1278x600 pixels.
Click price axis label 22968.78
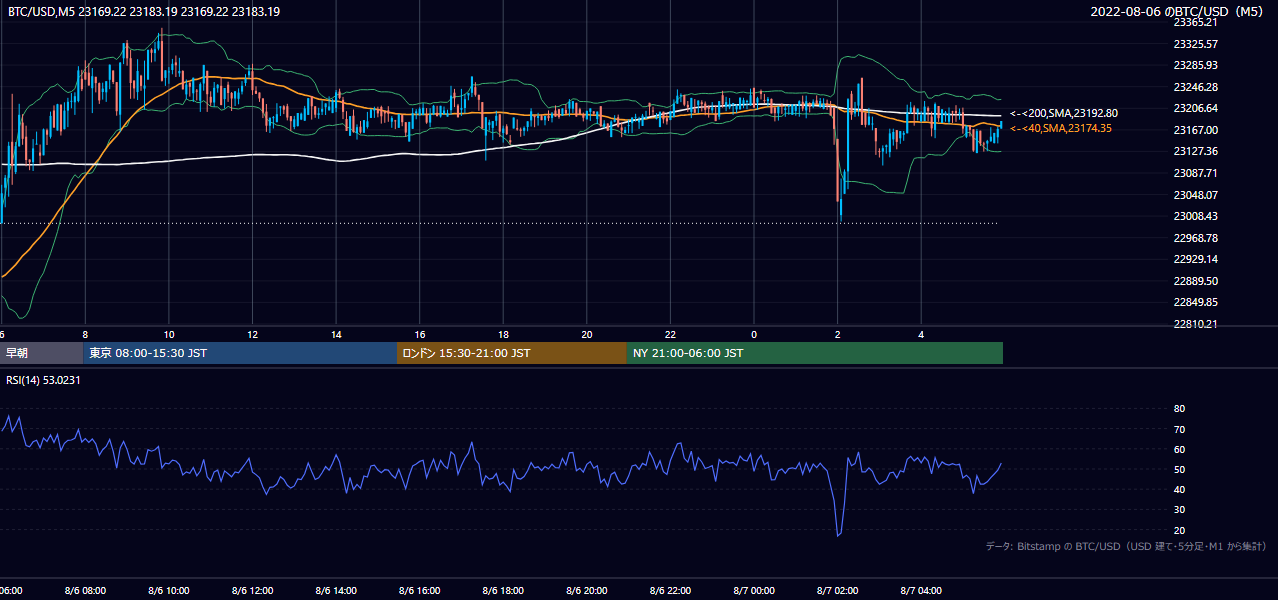coord(1195,238)
